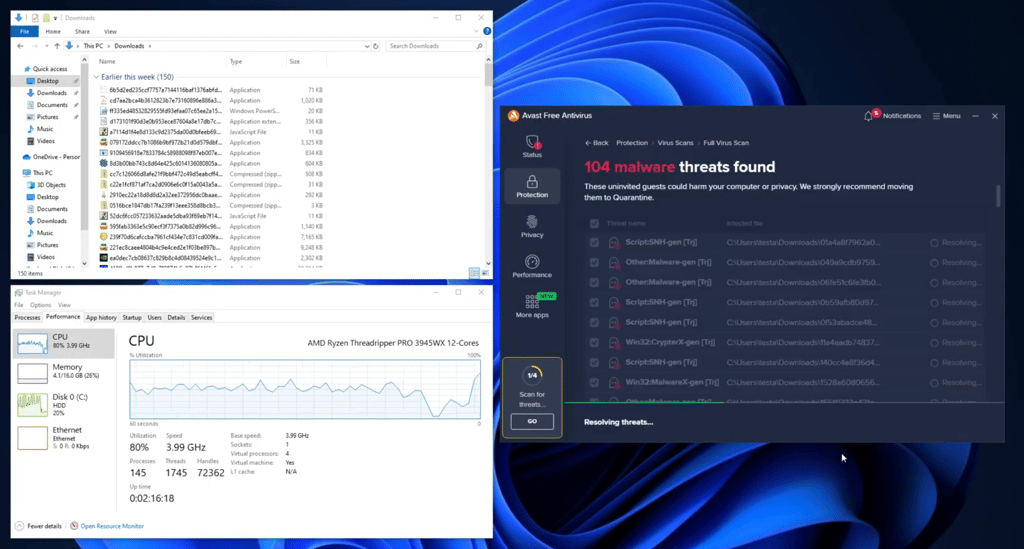Open the Protection section in Avast sidebar
Screen dimensions: 1024x549
point(532,186)
